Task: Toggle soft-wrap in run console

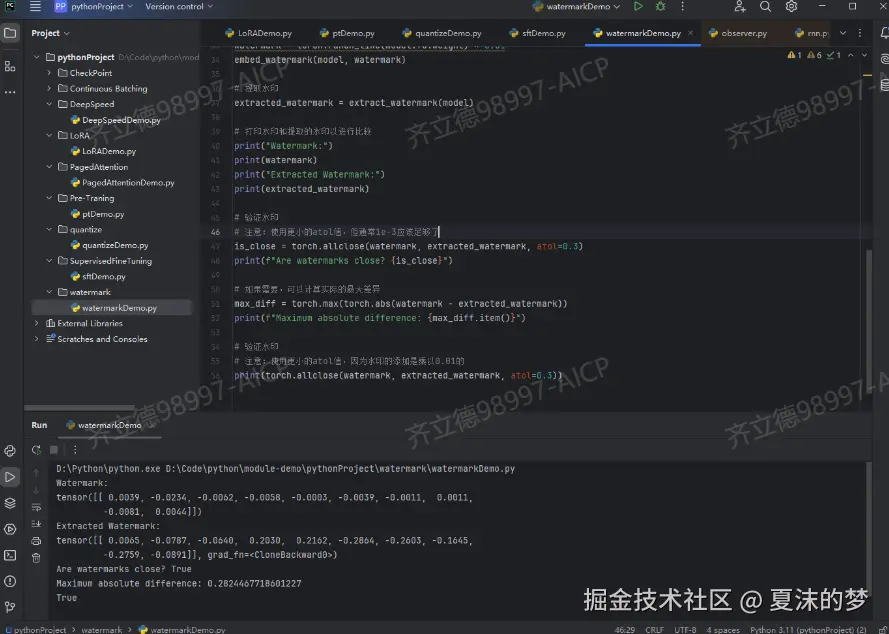Action: [36, 507]
